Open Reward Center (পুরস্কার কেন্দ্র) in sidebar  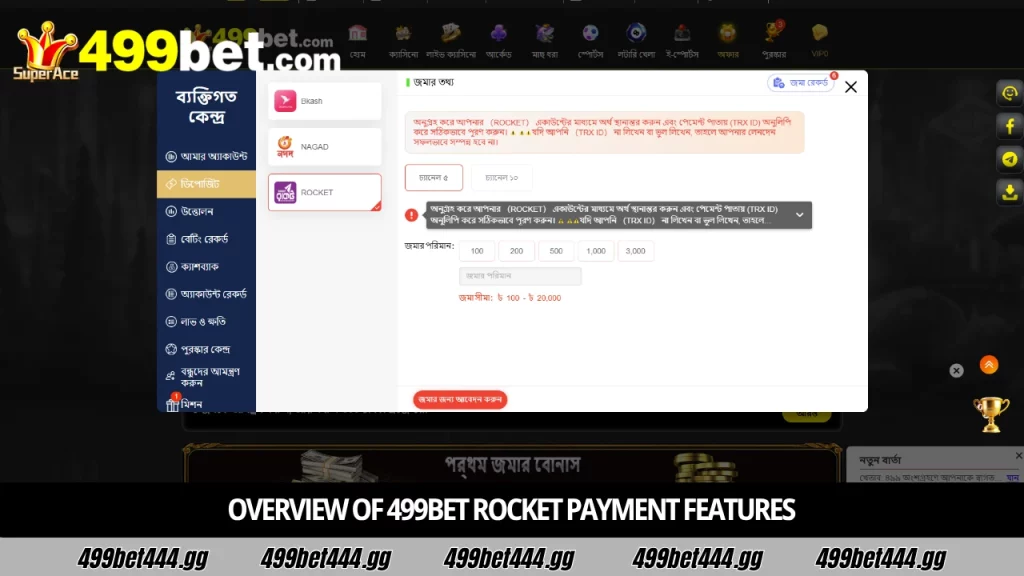click(x=206, y=349)
